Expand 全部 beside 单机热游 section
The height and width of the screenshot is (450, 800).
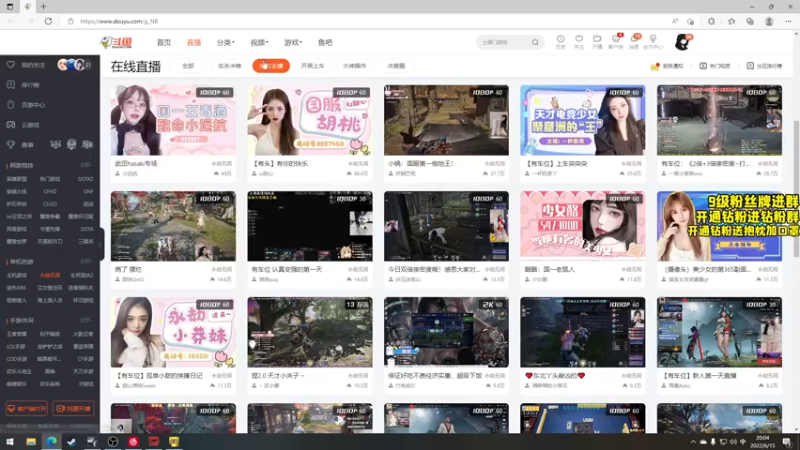click(86, 261)
